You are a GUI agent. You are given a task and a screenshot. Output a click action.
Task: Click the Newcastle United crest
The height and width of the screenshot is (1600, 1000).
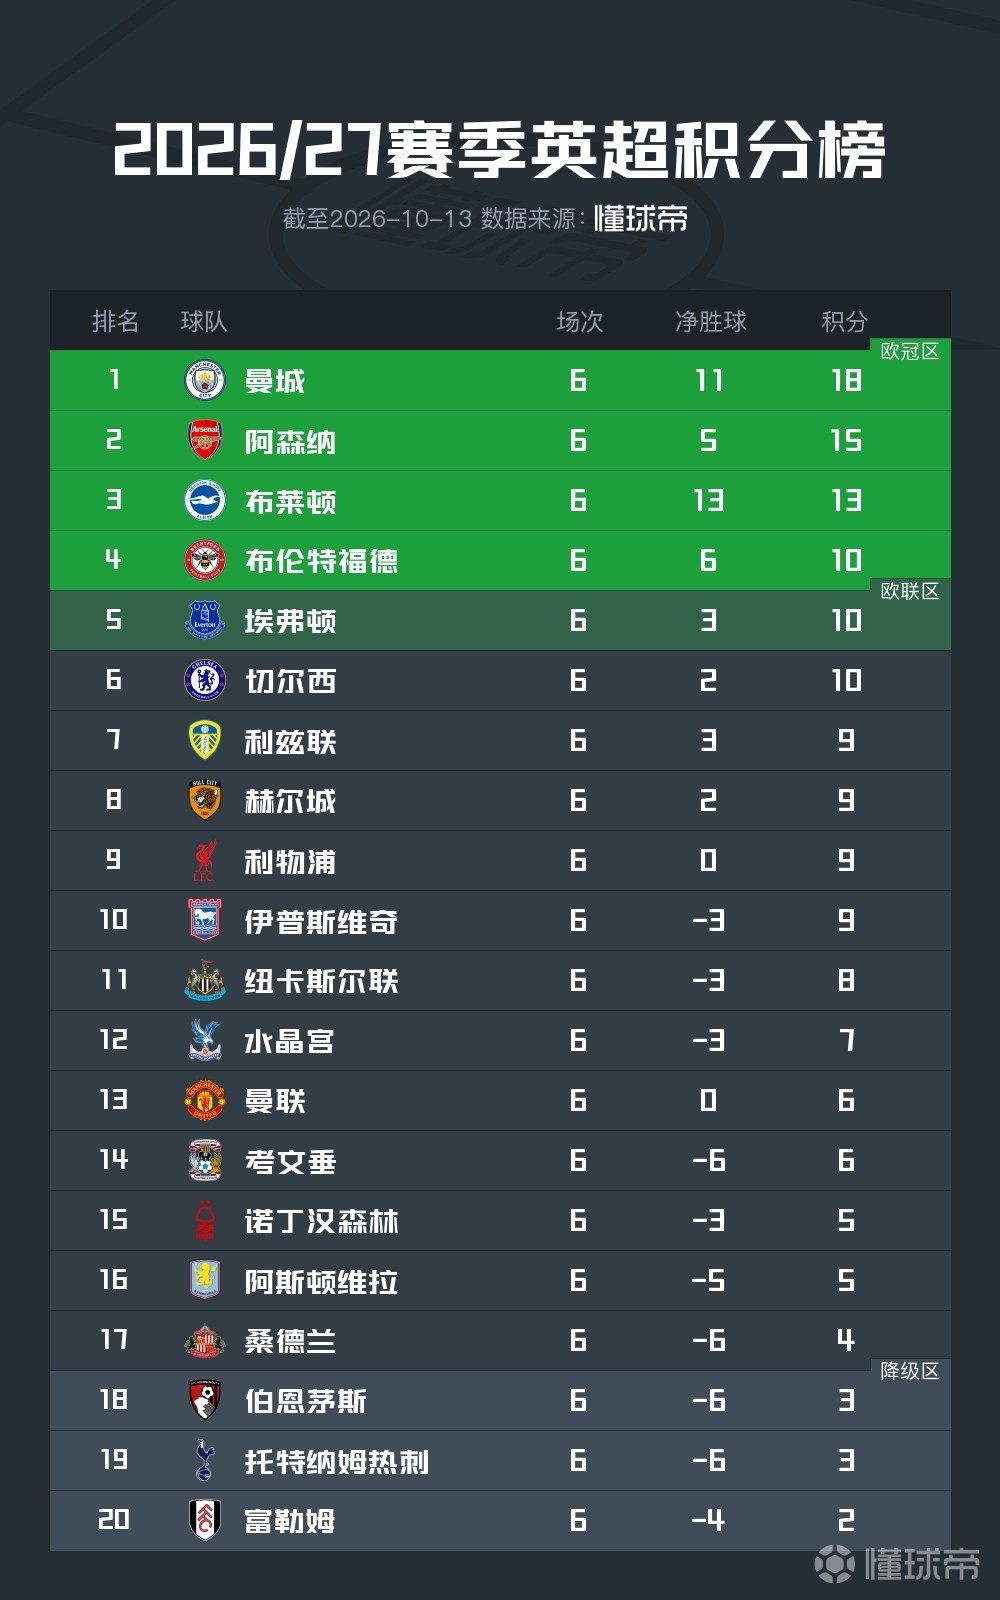(205, 981)
